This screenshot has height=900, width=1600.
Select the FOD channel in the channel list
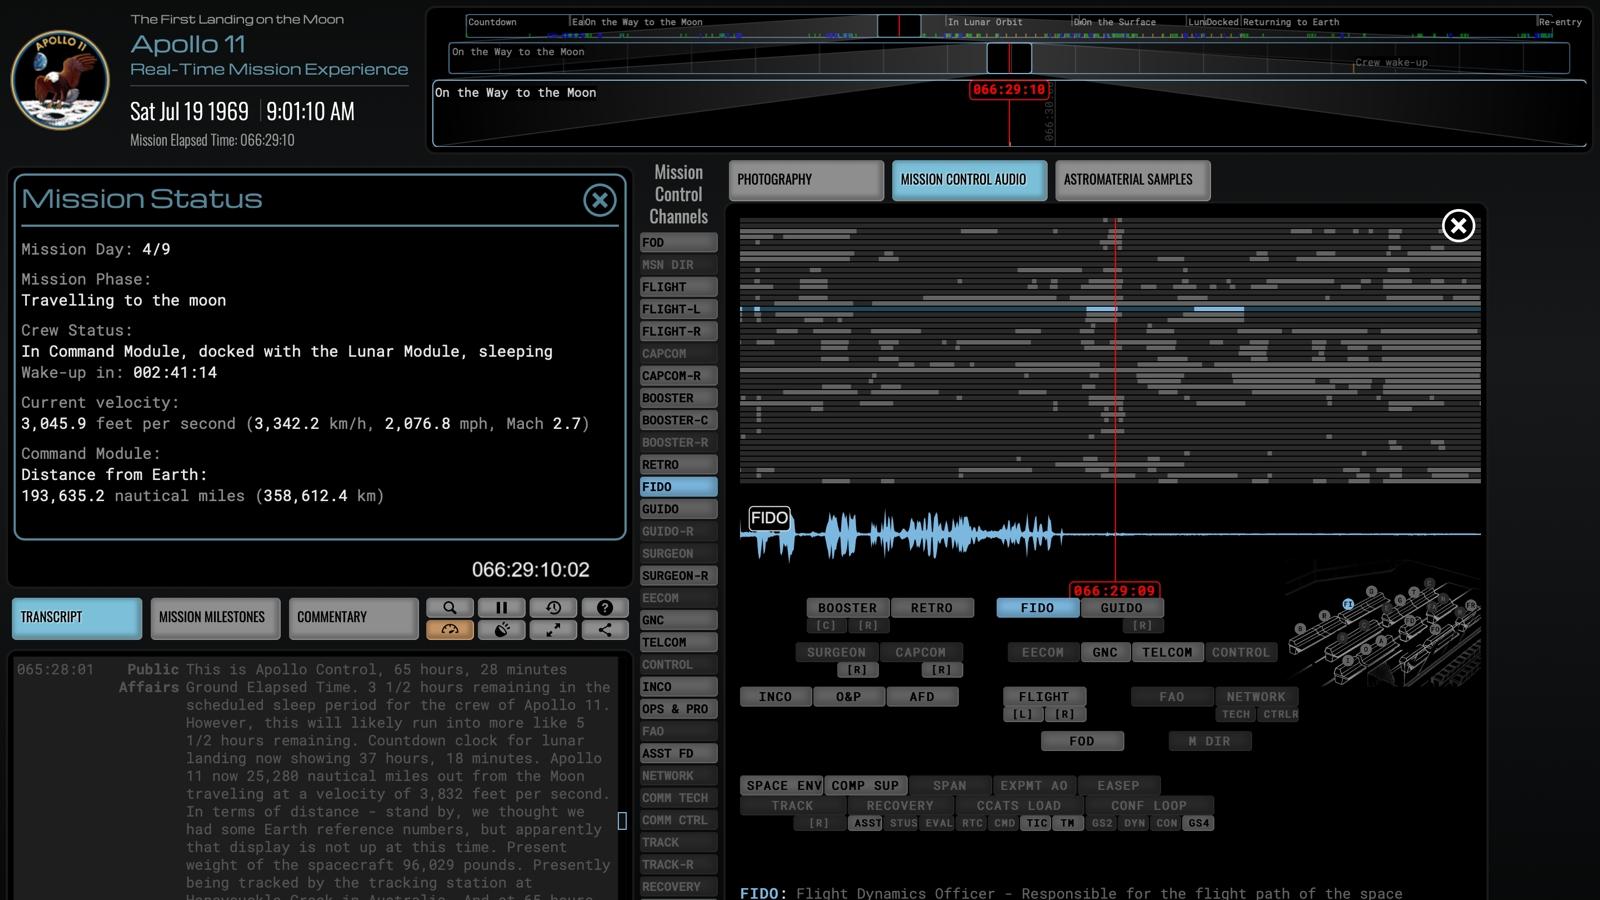679,243
